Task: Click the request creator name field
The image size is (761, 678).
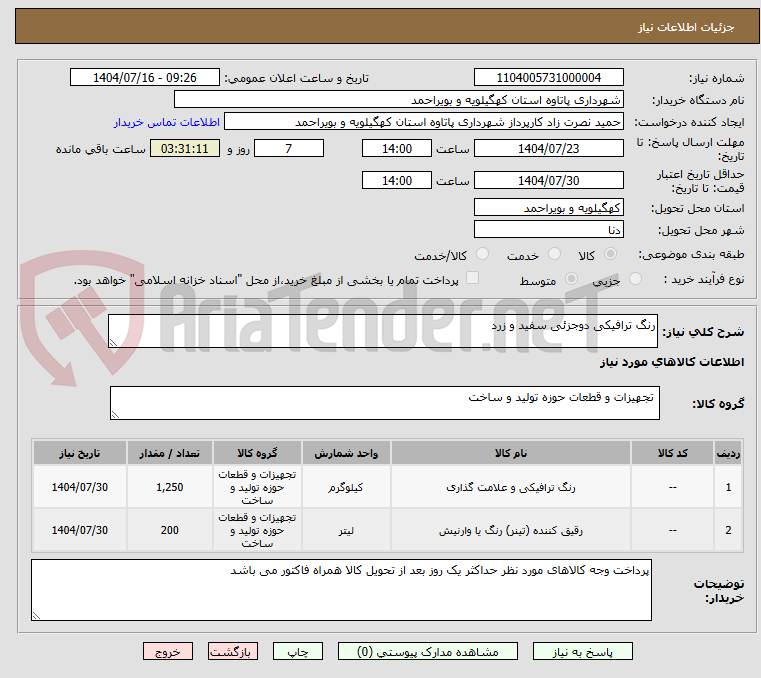Action: pos(424,122)
